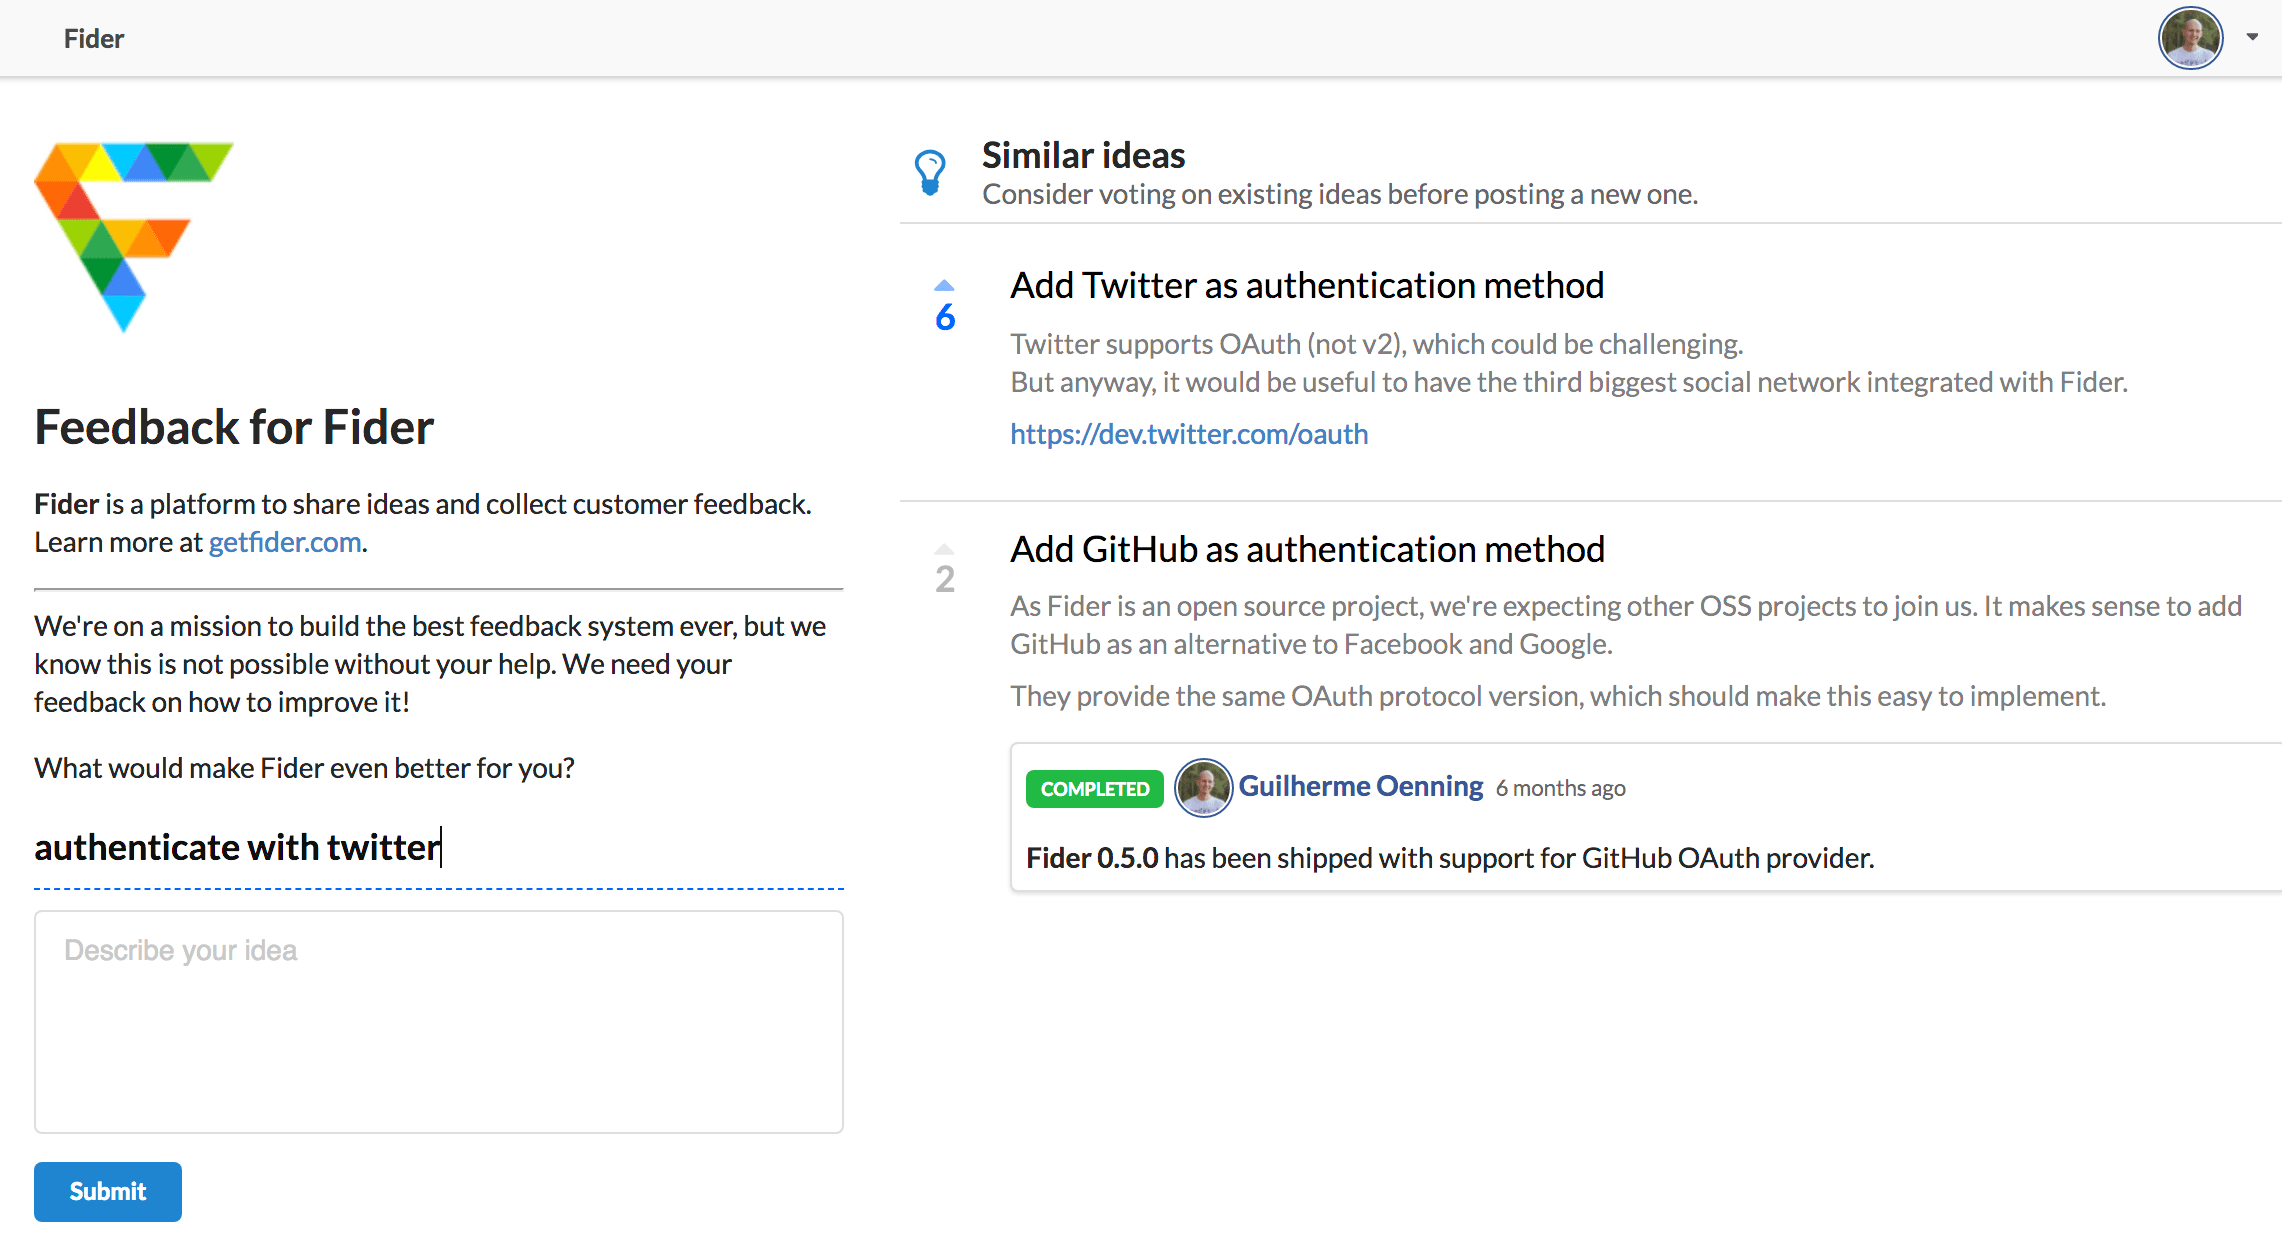Click the Fider 0.5.0 shipped response text
The width and height of the screenshot is (2282, 1260).
pyautogui.click(x=1450, y=859)
